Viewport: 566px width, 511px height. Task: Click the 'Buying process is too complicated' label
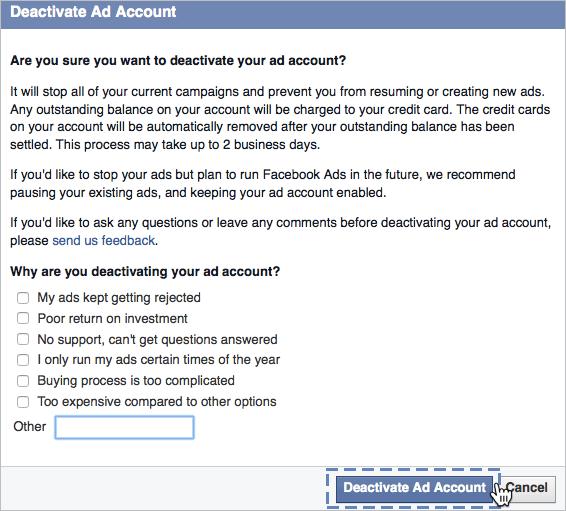click(x=136, y=381)
